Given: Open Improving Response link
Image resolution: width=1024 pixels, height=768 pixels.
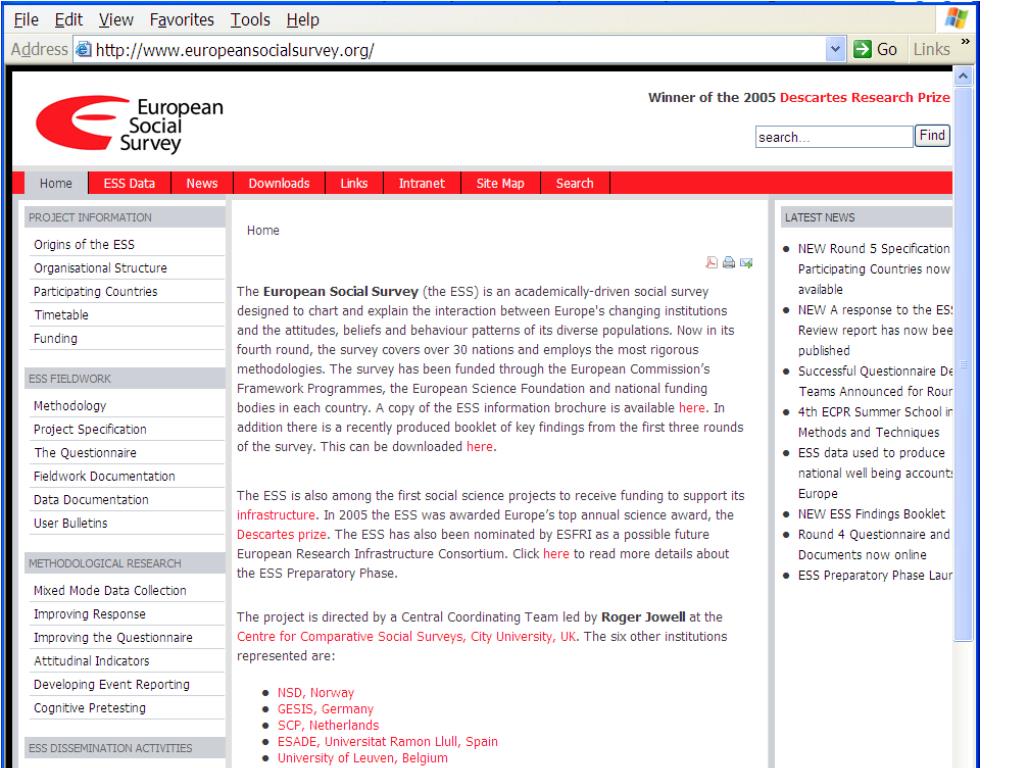Looking at the screenshot, I should pyautogui.click(x=89, y=614).
